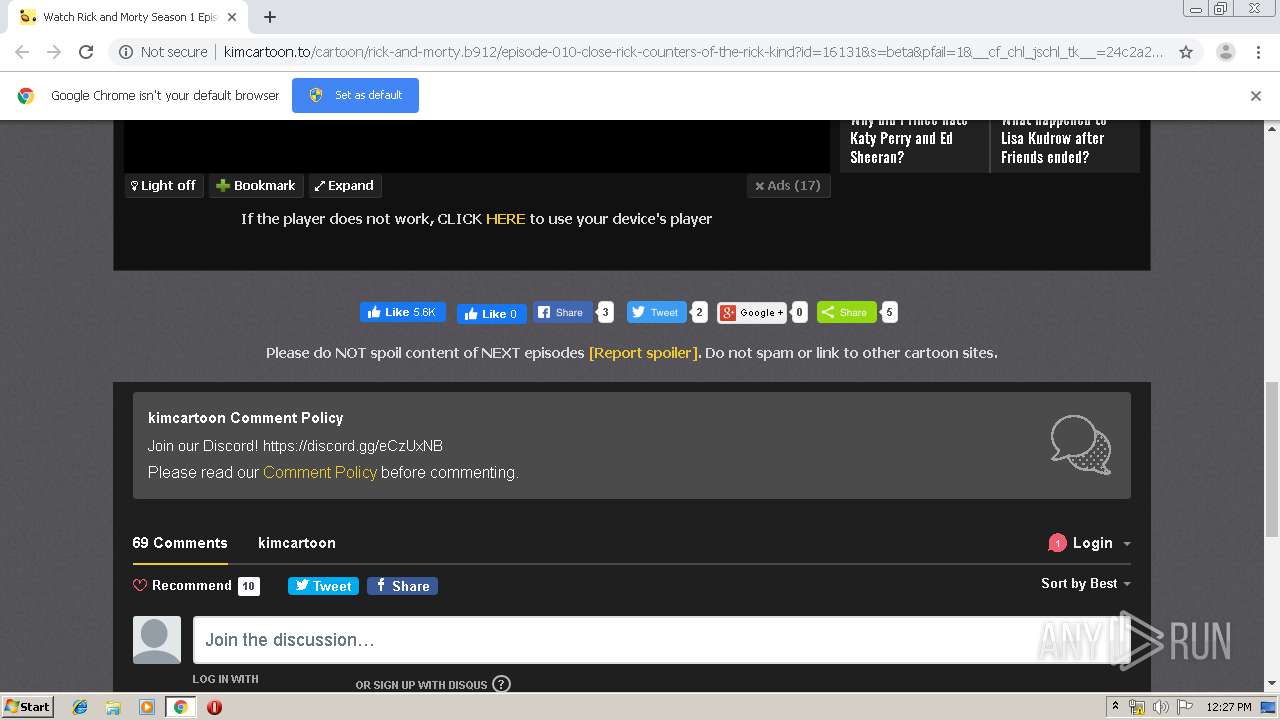Follow the HERE link for device player
The height and width of the screenshot is (720, 1280).
[505, 218]
